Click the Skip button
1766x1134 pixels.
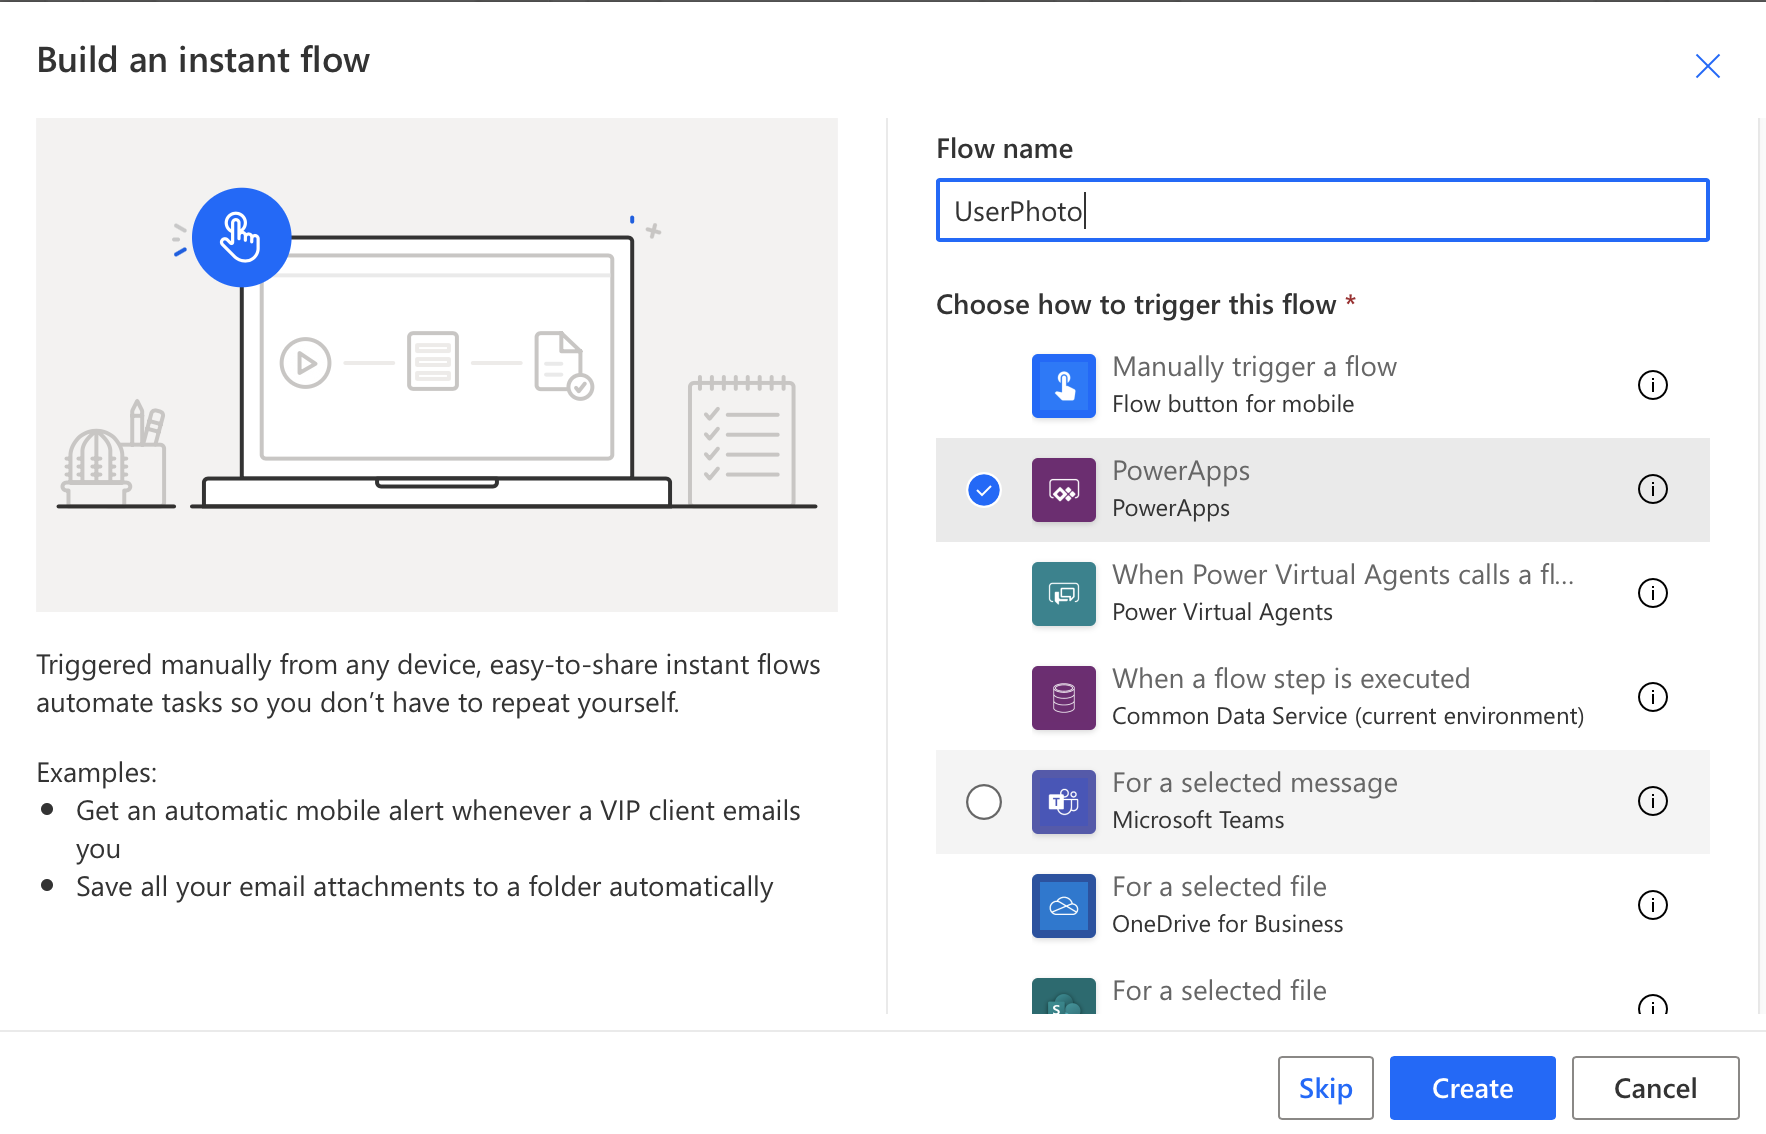pos(1326,1088)
